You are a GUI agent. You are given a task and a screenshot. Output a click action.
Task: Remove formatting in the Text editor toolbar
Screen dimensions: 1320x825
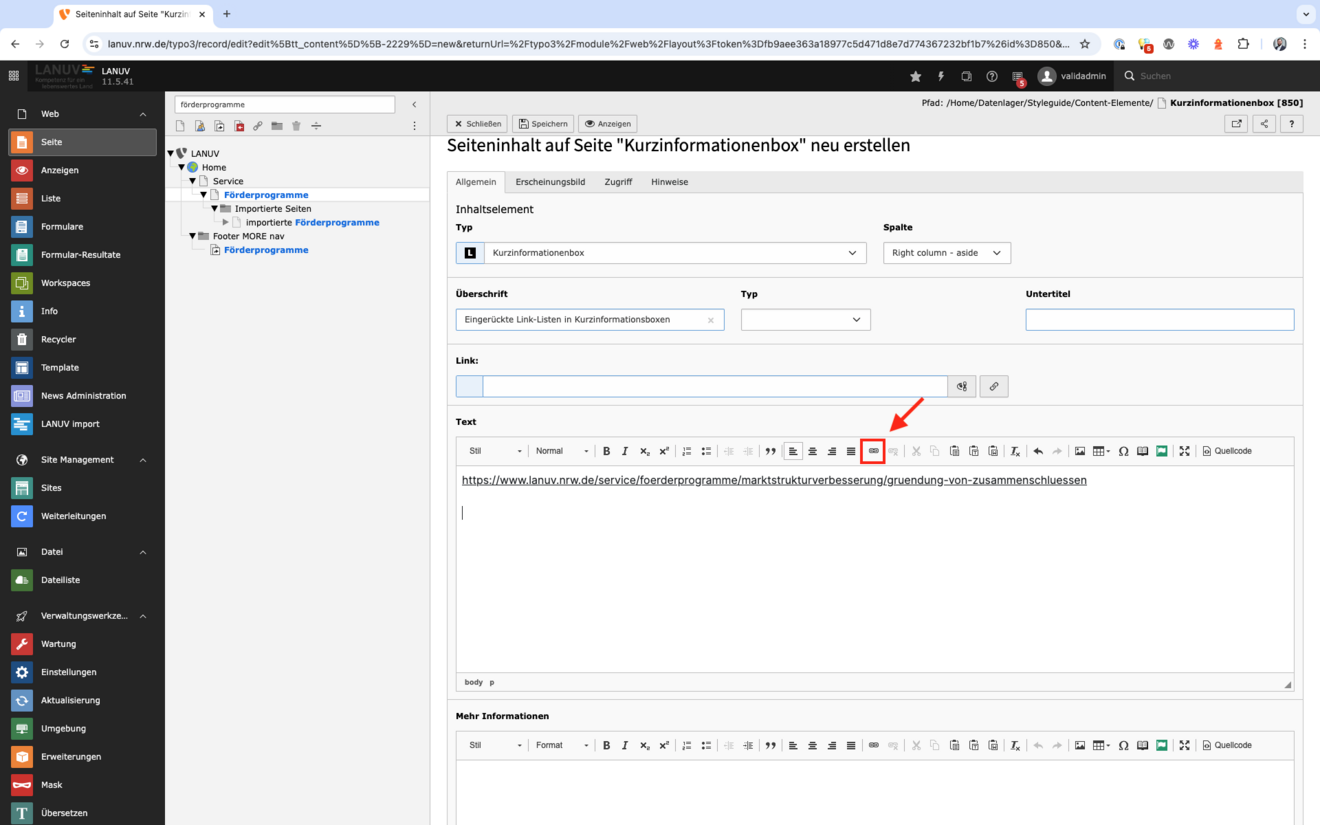point(1015,451)
